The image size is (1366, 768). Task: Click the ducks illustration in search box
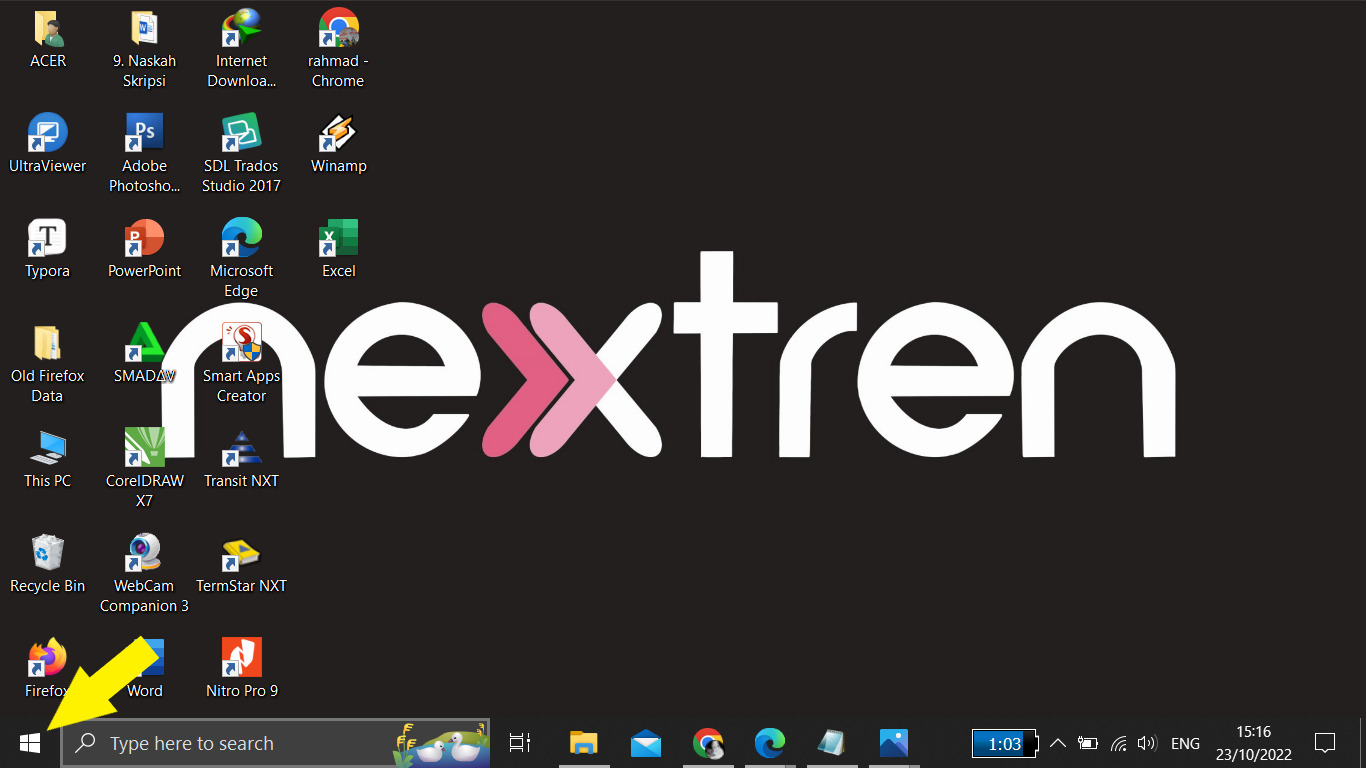pyautogui.click(x=440, y=744)
